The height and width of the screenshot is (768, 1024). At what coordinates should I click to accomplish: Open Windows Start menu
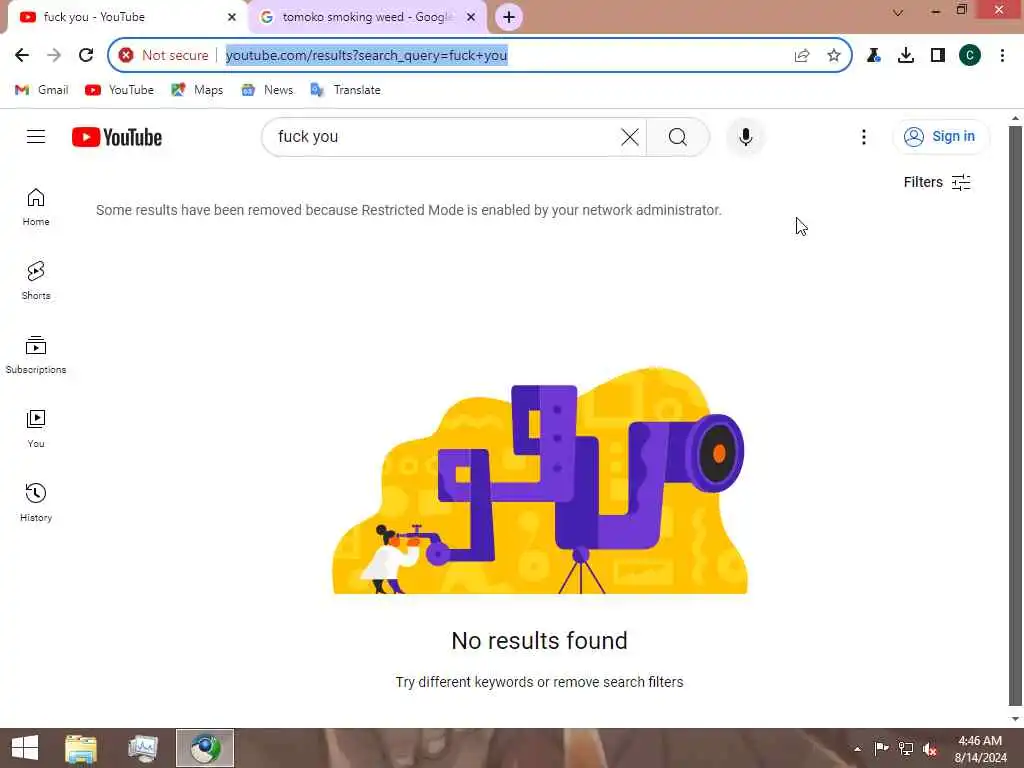pos(25,748)
